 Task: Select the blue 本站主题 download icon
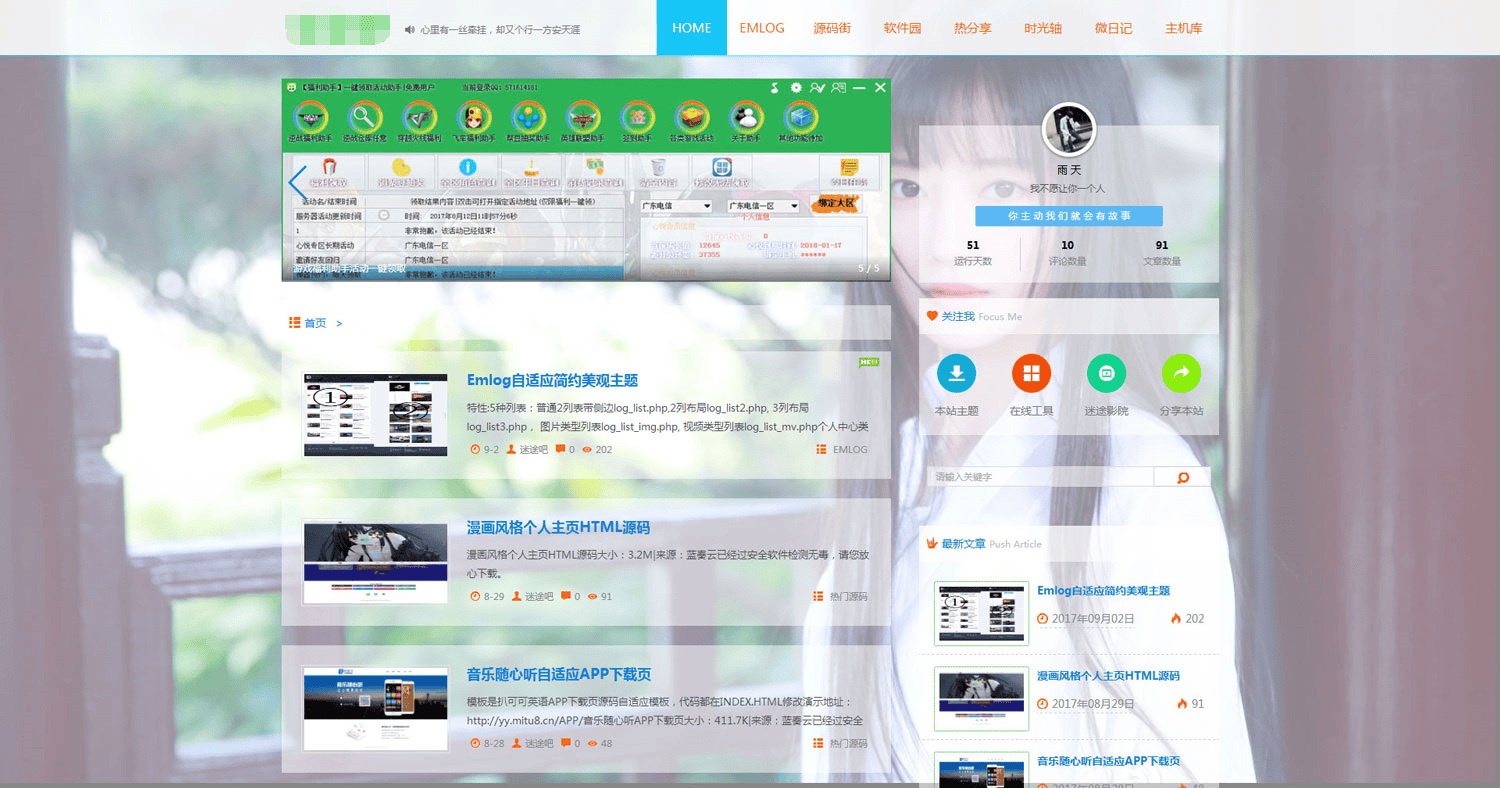(956, 374)
